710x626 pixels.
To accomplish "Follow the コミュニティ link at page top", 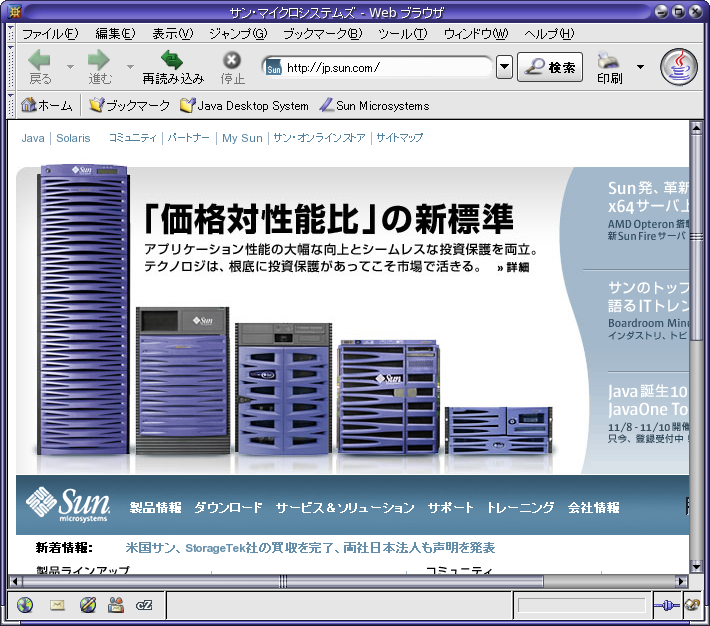I will click(x=132, y=138).
